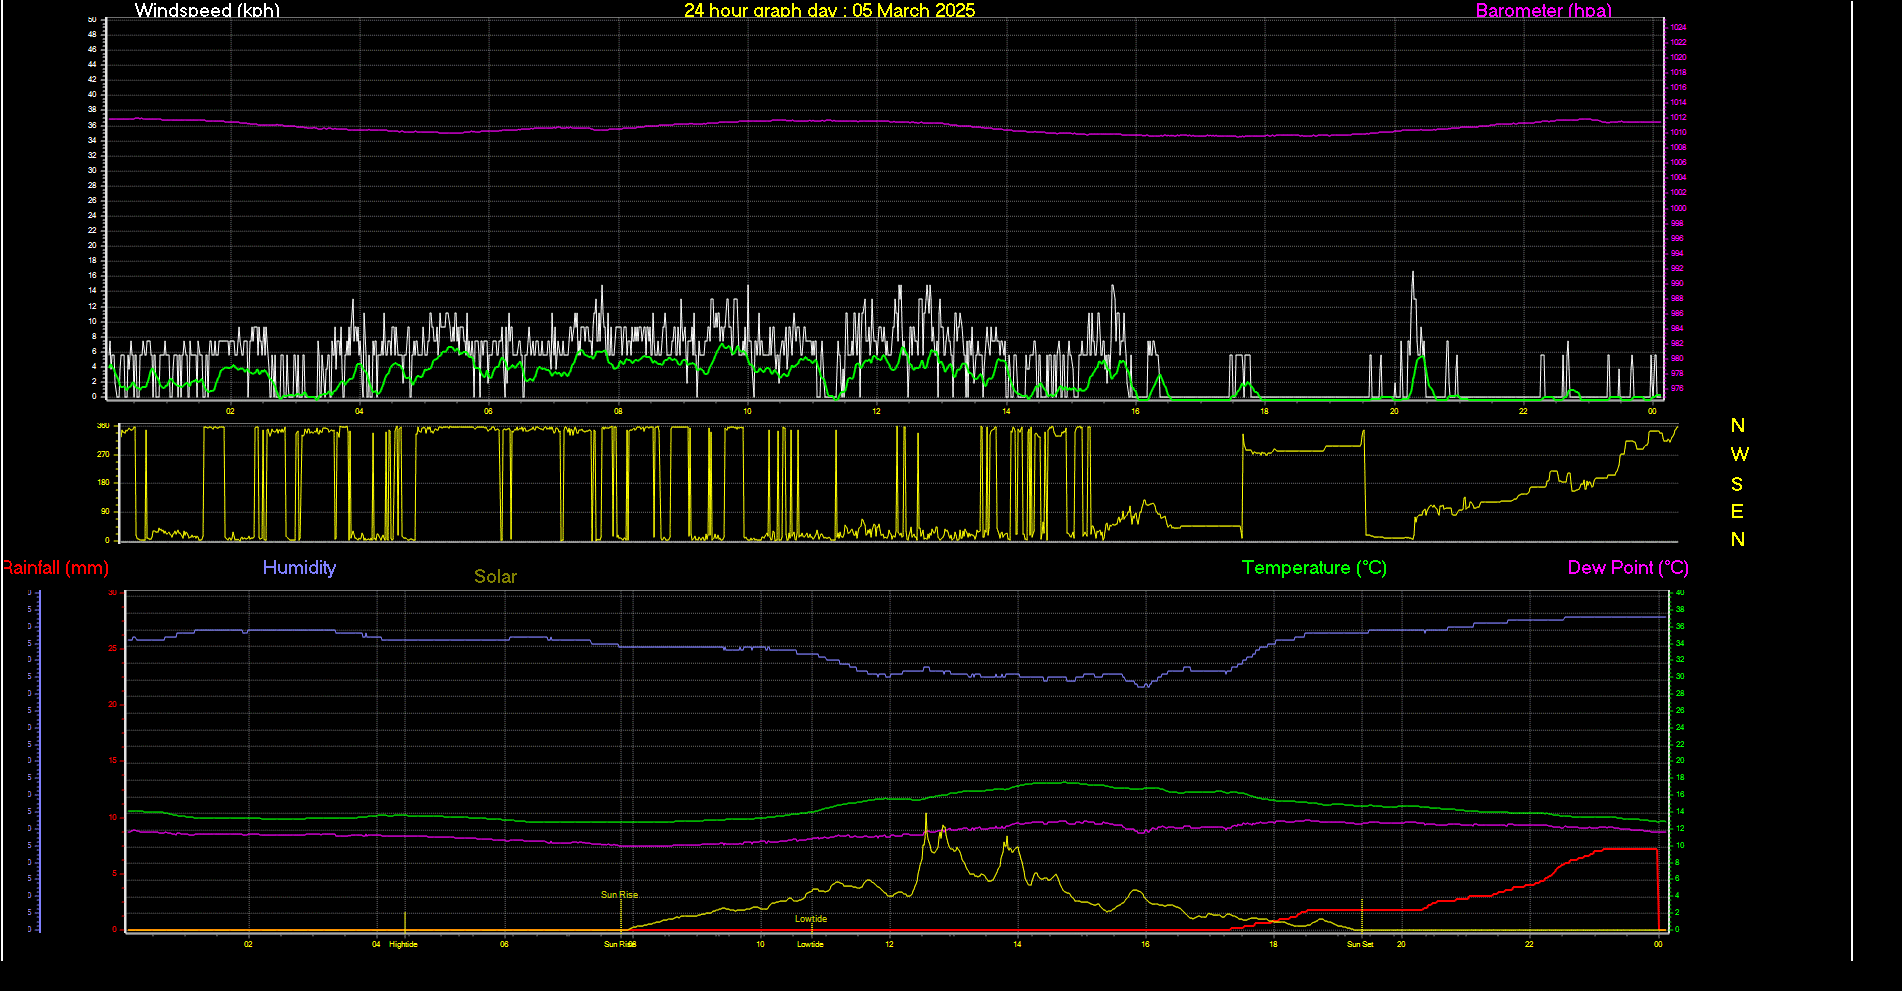
Task: Click the Lowtide label above the time axis
Action: (811, 919)
